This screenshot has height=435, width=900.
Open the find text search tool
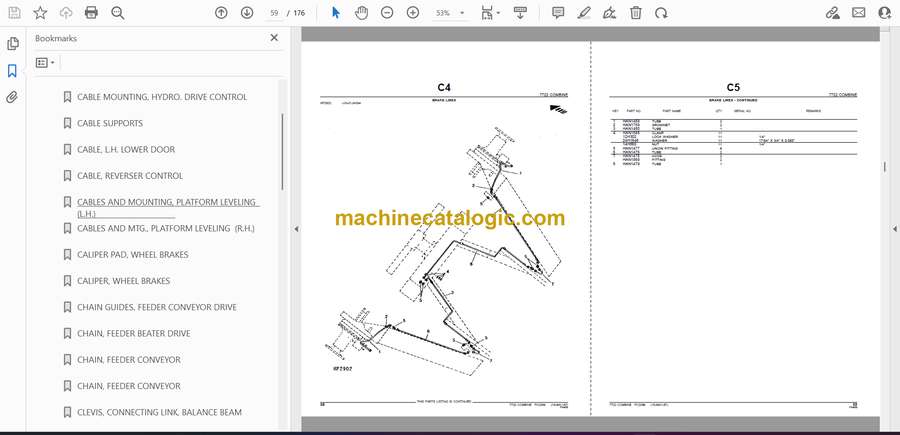click(118, 13)
